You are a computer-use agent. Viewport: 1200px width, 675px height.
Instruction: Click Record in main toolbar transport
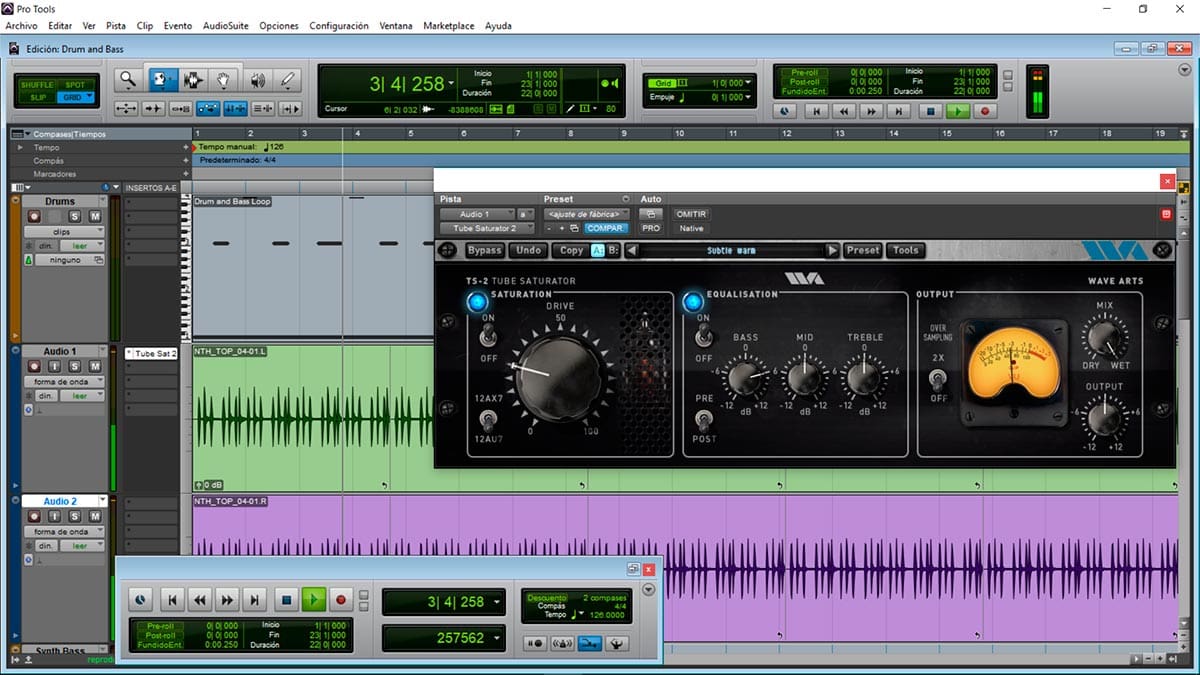pos(985,112)
